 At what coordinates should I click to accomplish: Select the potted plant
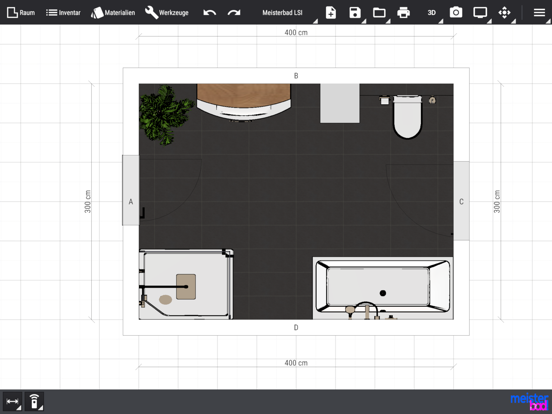(x=165, y=115)
